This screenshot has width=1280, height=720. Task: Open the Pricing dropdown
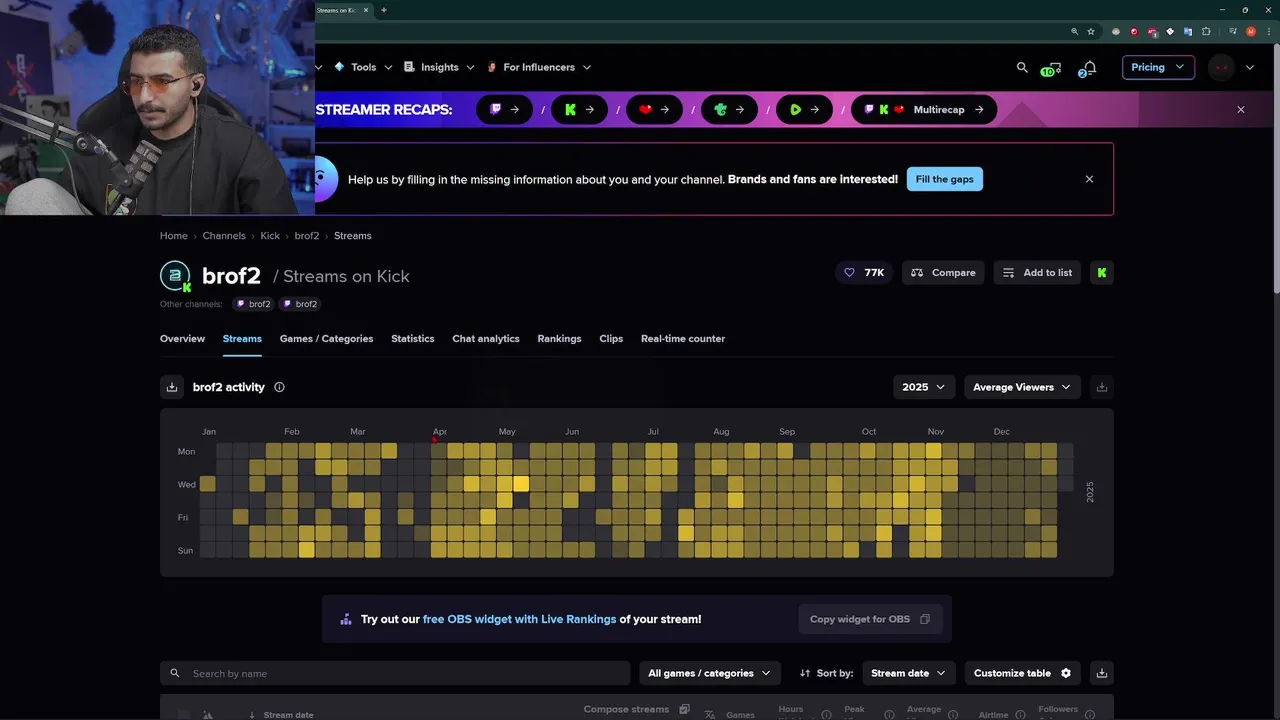click(1158, 67)
